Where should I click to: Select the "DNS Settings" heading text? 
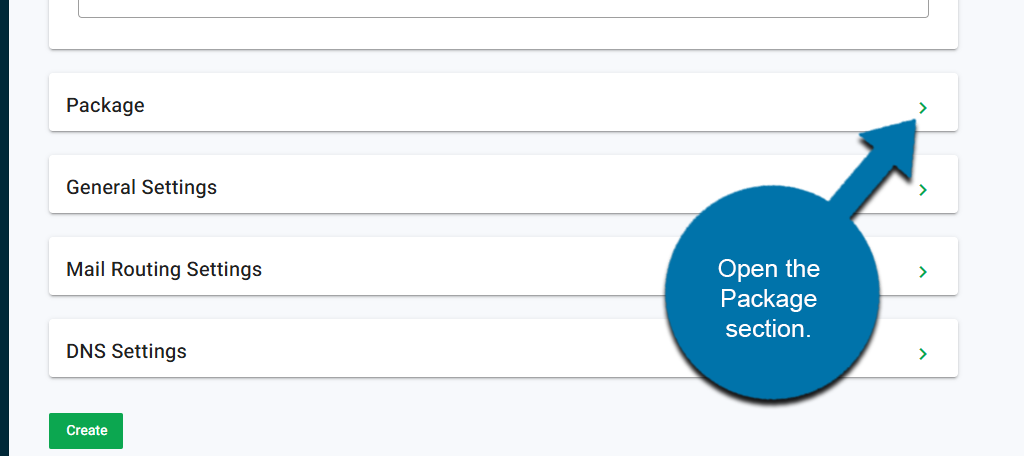point(126,351)
